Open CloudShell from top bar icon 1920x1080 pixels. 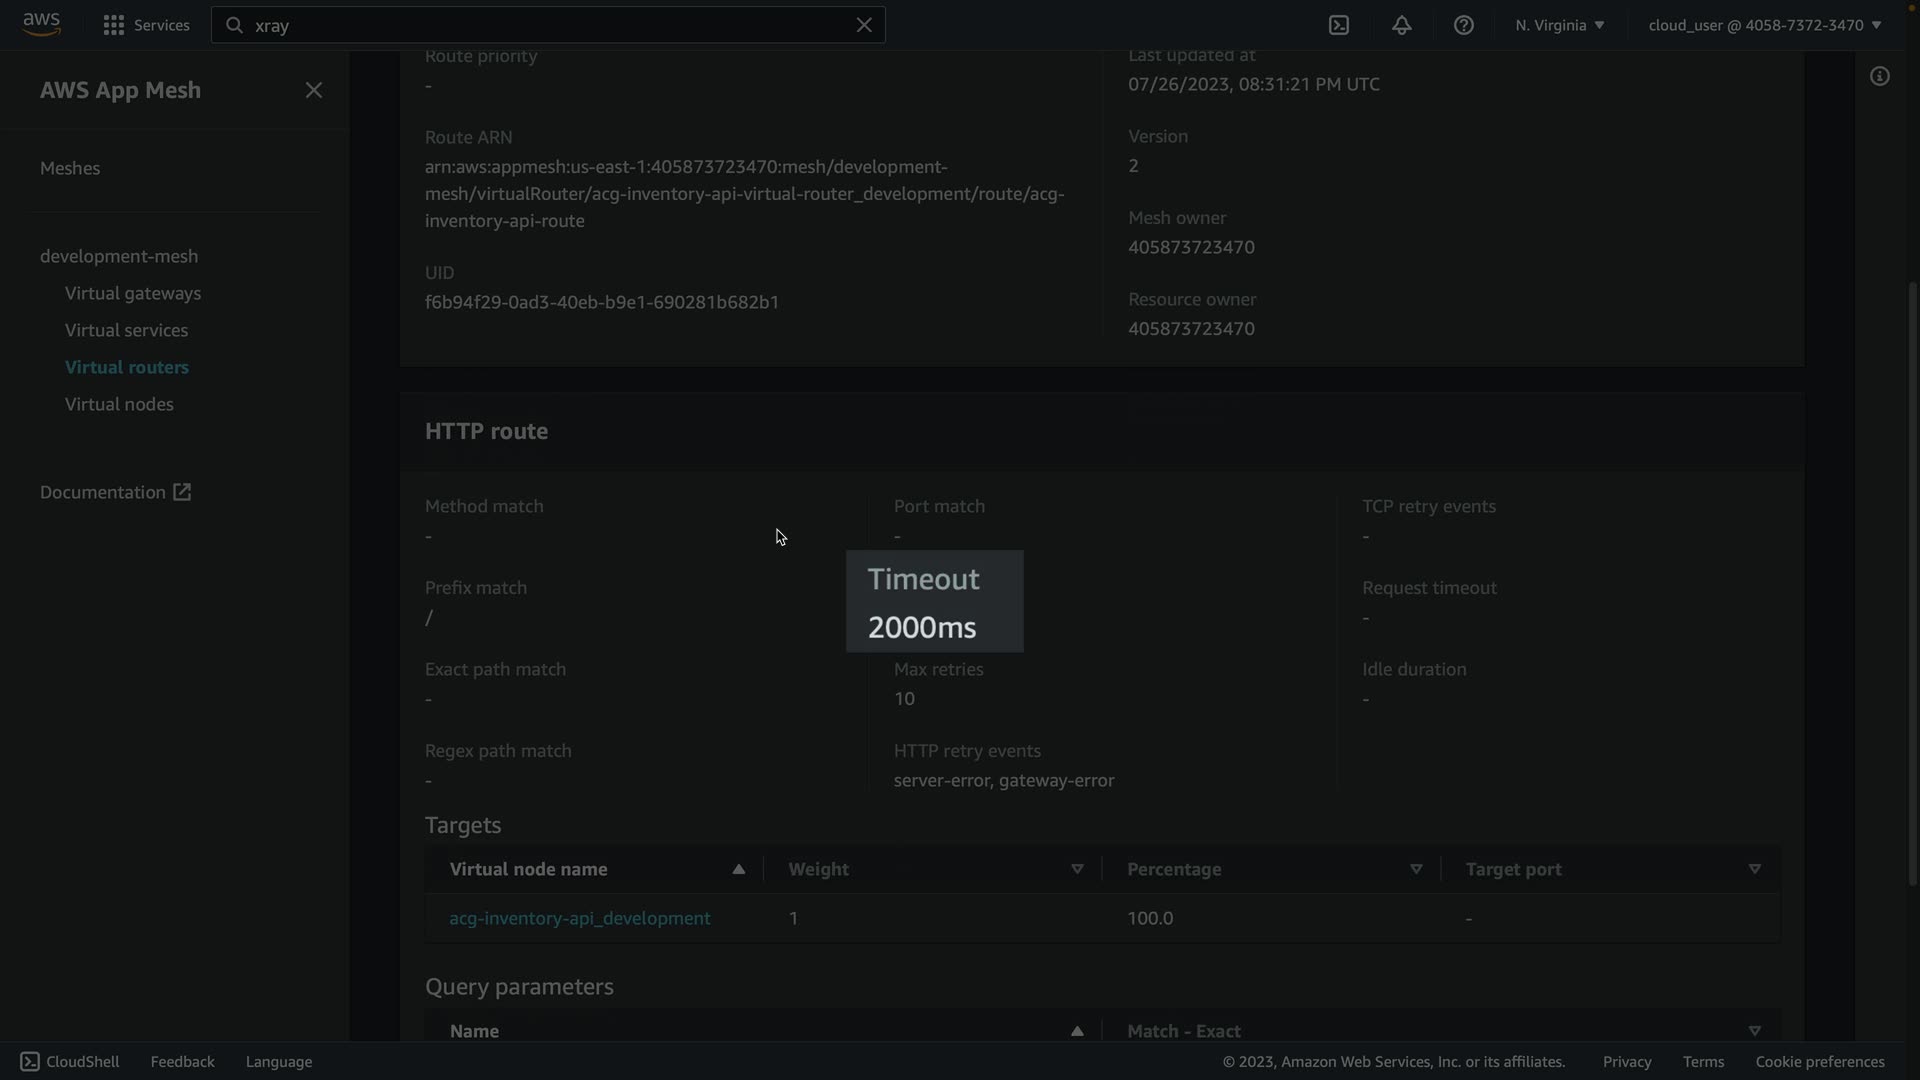[x=1339, y=25]
